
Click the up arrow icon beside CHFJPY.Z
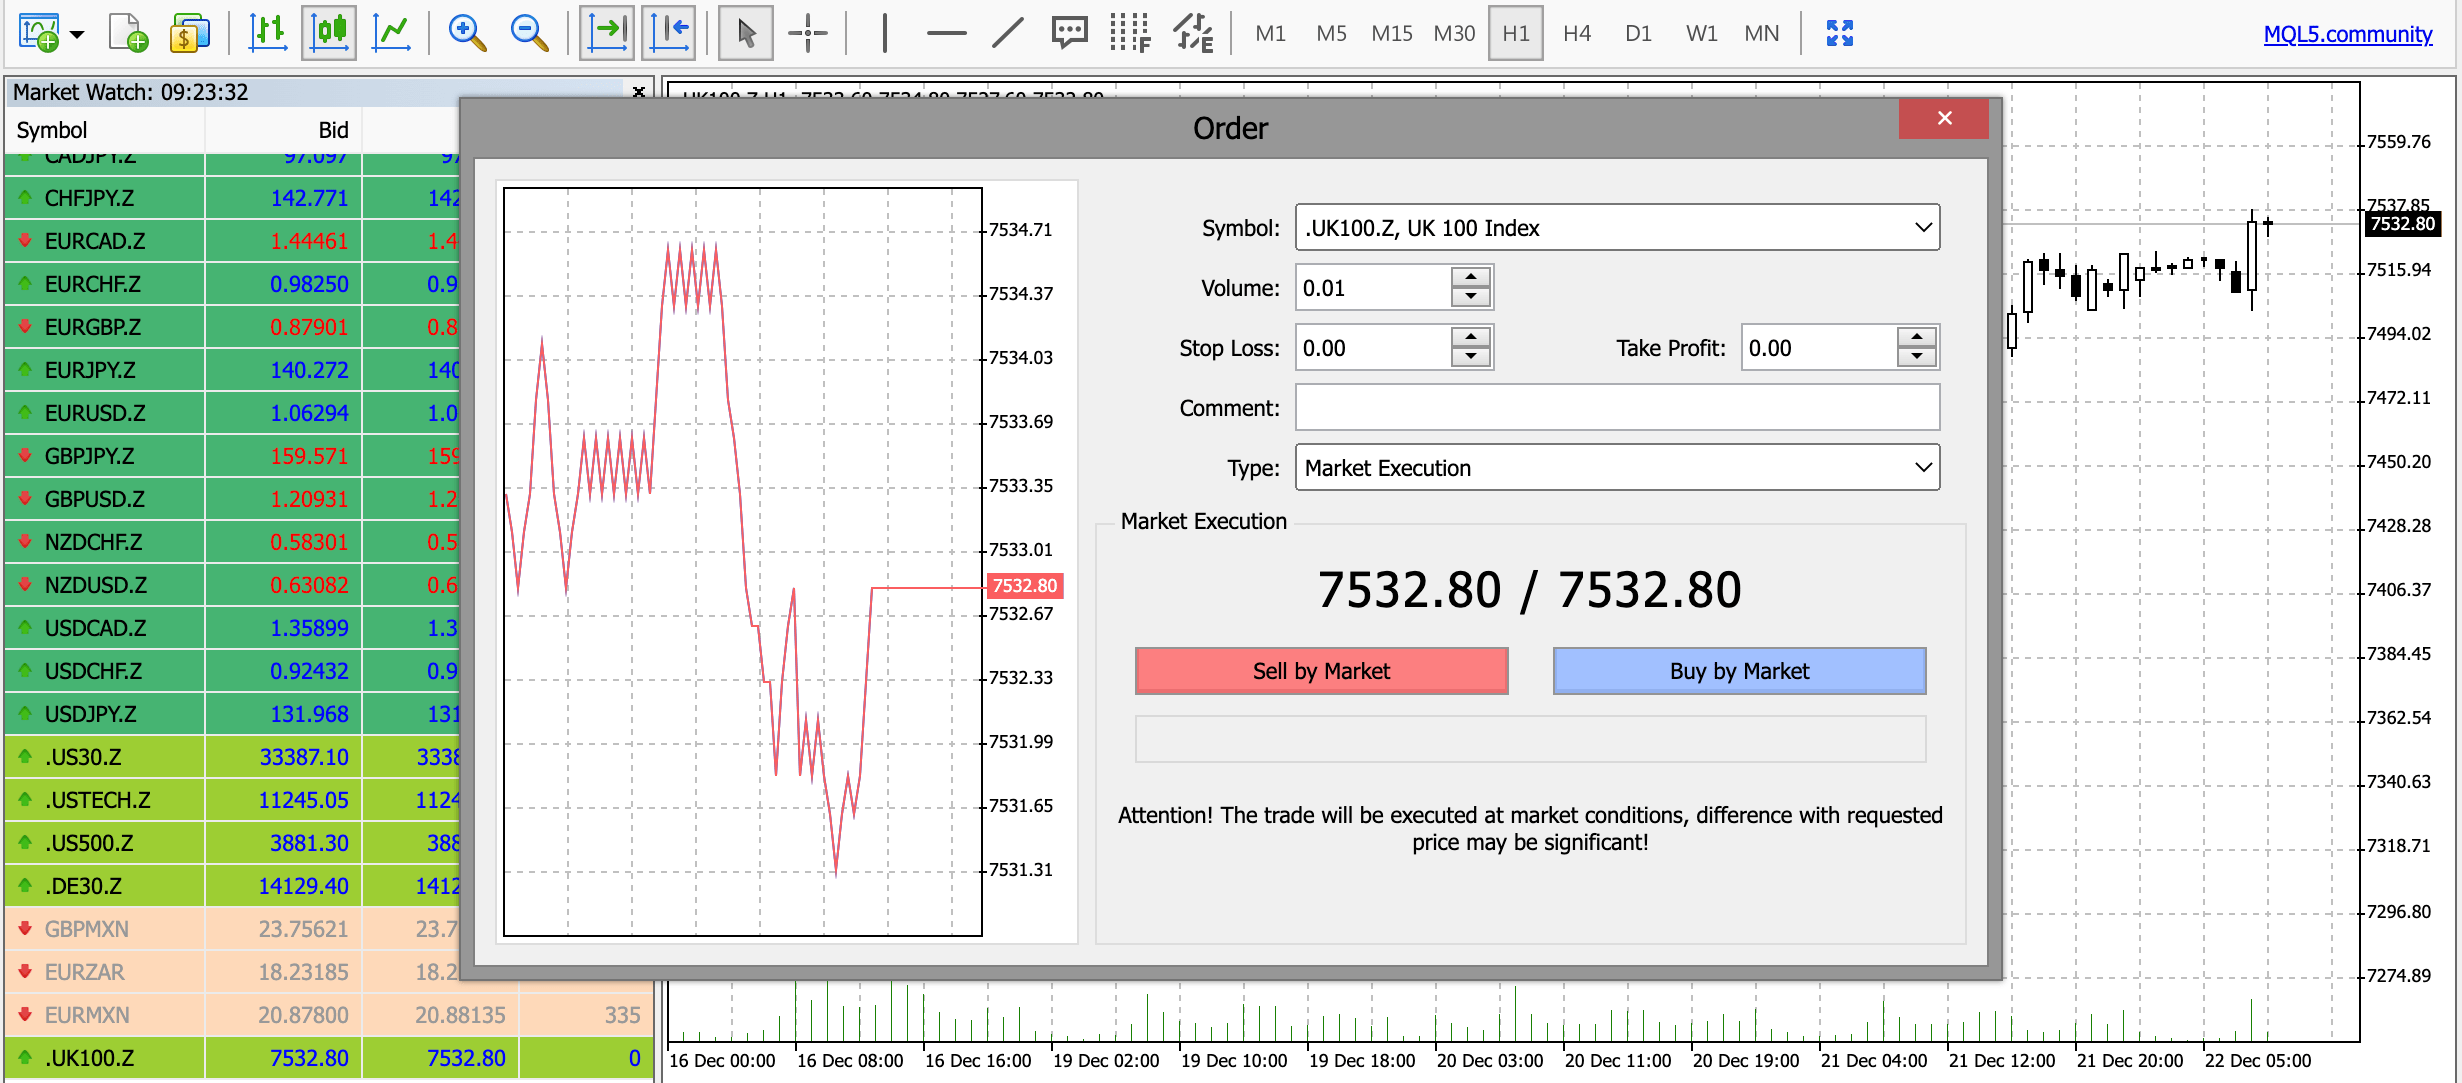[x=24, y=197]
